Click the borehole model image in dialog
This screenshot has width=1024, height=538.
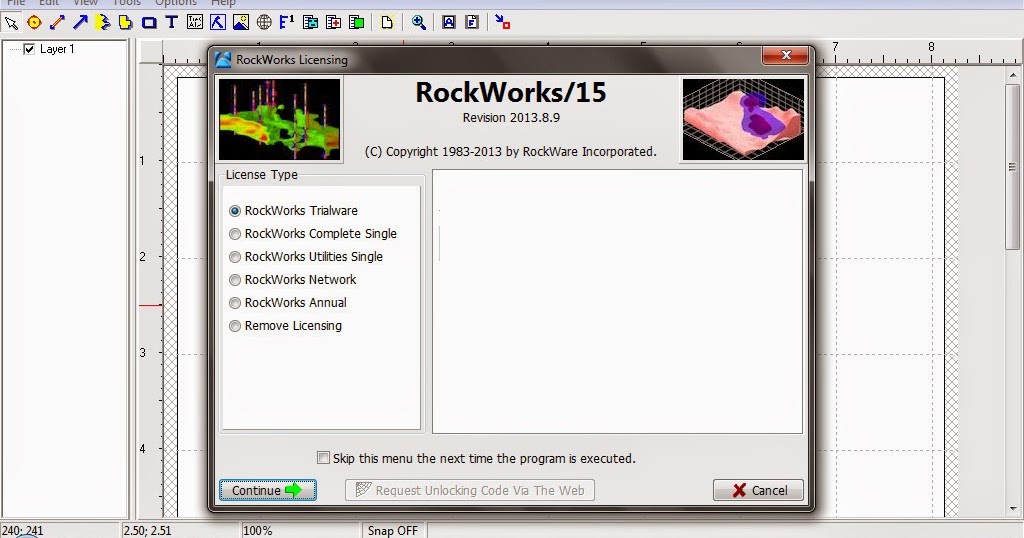pyautogui.click(x=280, y=119)
